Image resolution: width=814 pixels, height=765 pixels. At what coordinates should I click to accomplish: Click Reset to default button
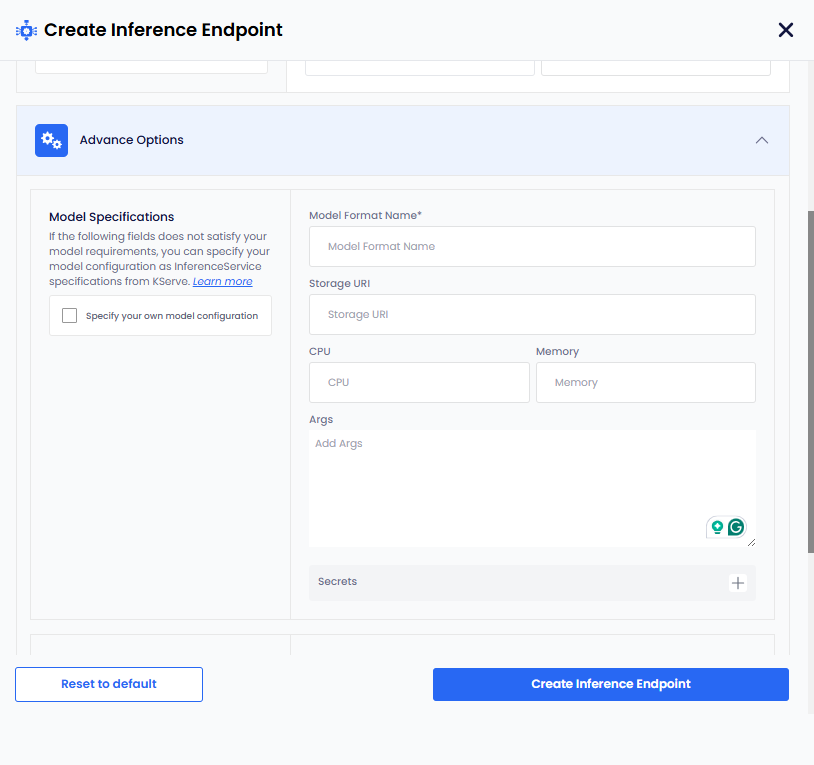point(109,685)
